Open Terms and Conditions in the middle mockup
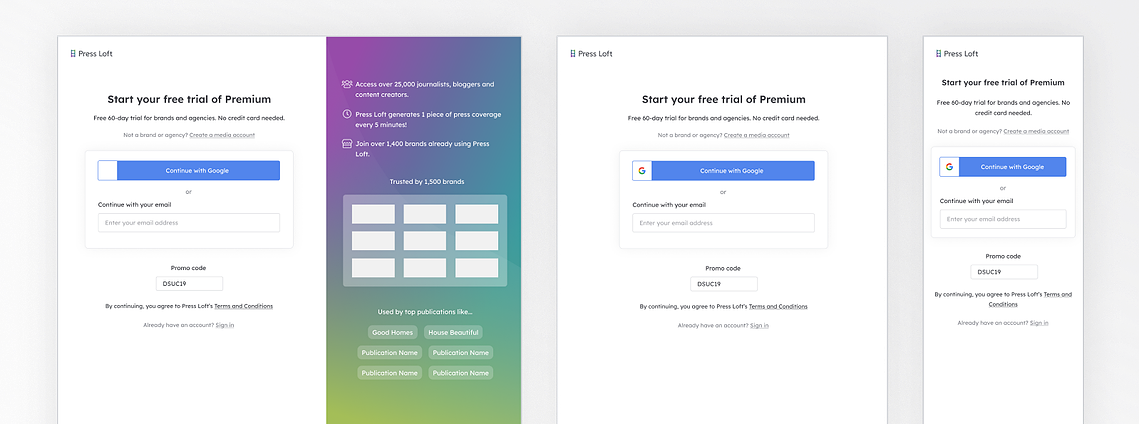Image resolution: width=1139 pixels, height=424 pixels. pyautogui.click(x=778, y=306)
